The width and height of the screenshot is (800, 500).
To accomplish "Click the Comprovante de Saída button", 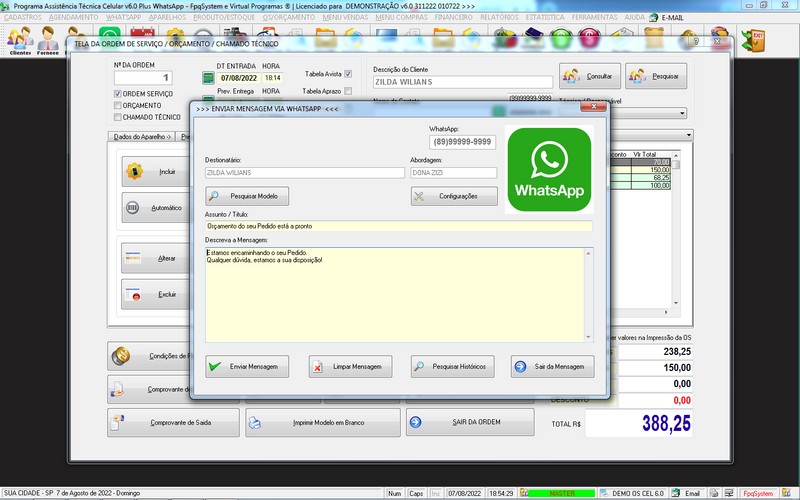I will pyautogui.click(x=173, y=422).
